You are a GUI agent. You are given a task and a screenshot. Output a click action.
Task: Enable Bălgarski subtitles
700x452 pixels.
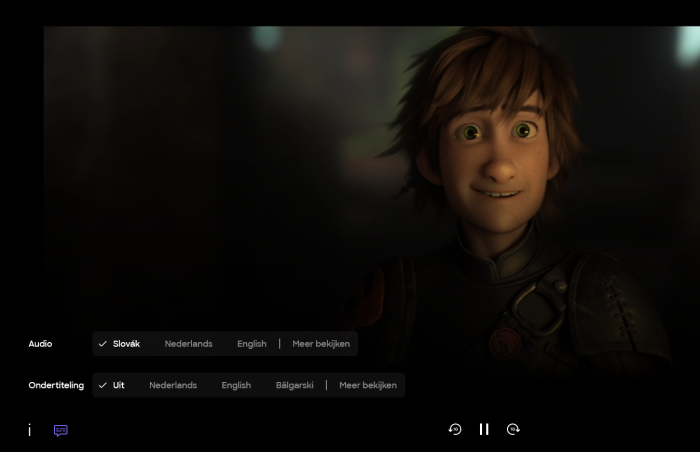click(295, 385)
